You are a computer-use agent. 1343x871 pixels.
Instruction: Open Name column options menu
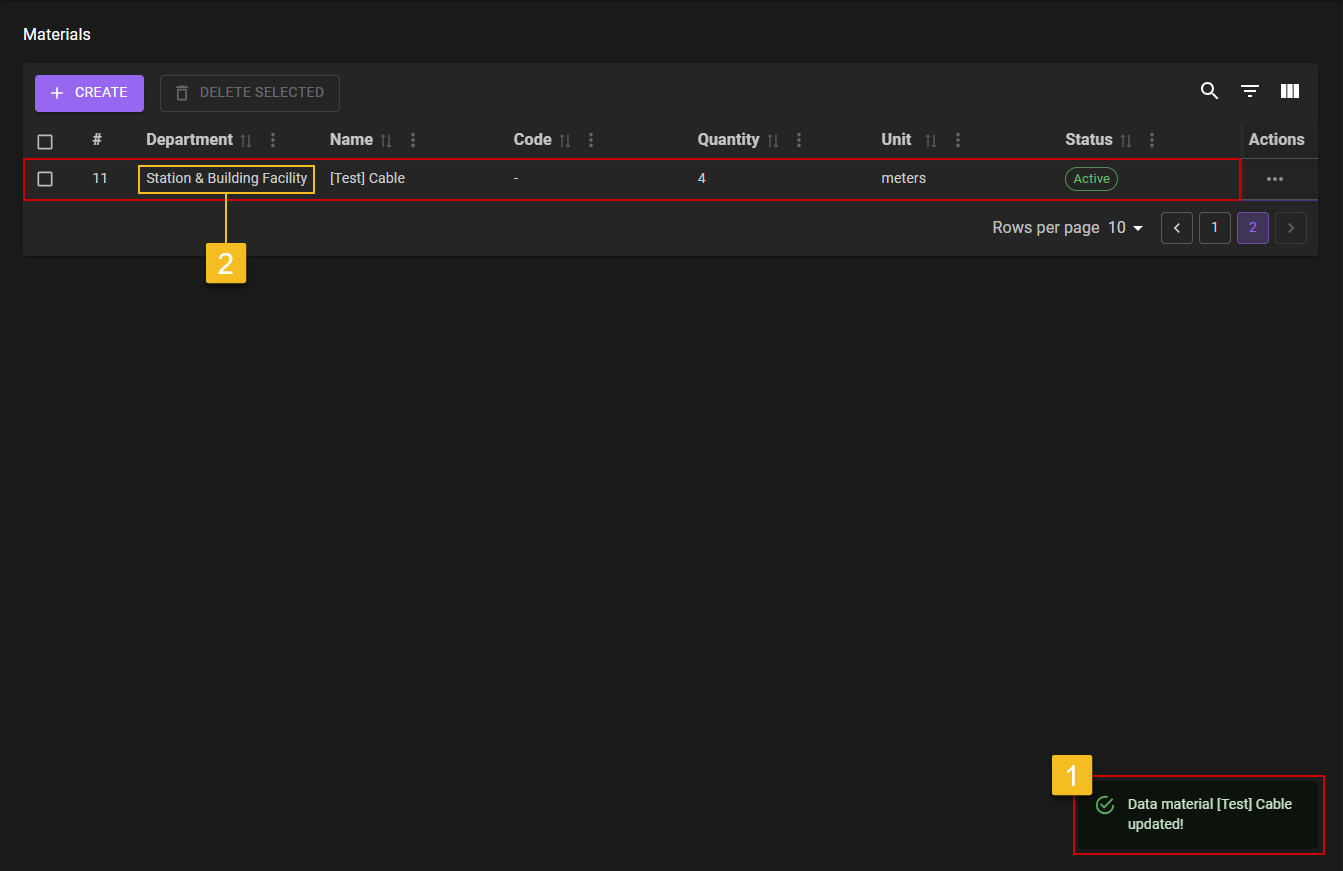click(x=413, y=141)
